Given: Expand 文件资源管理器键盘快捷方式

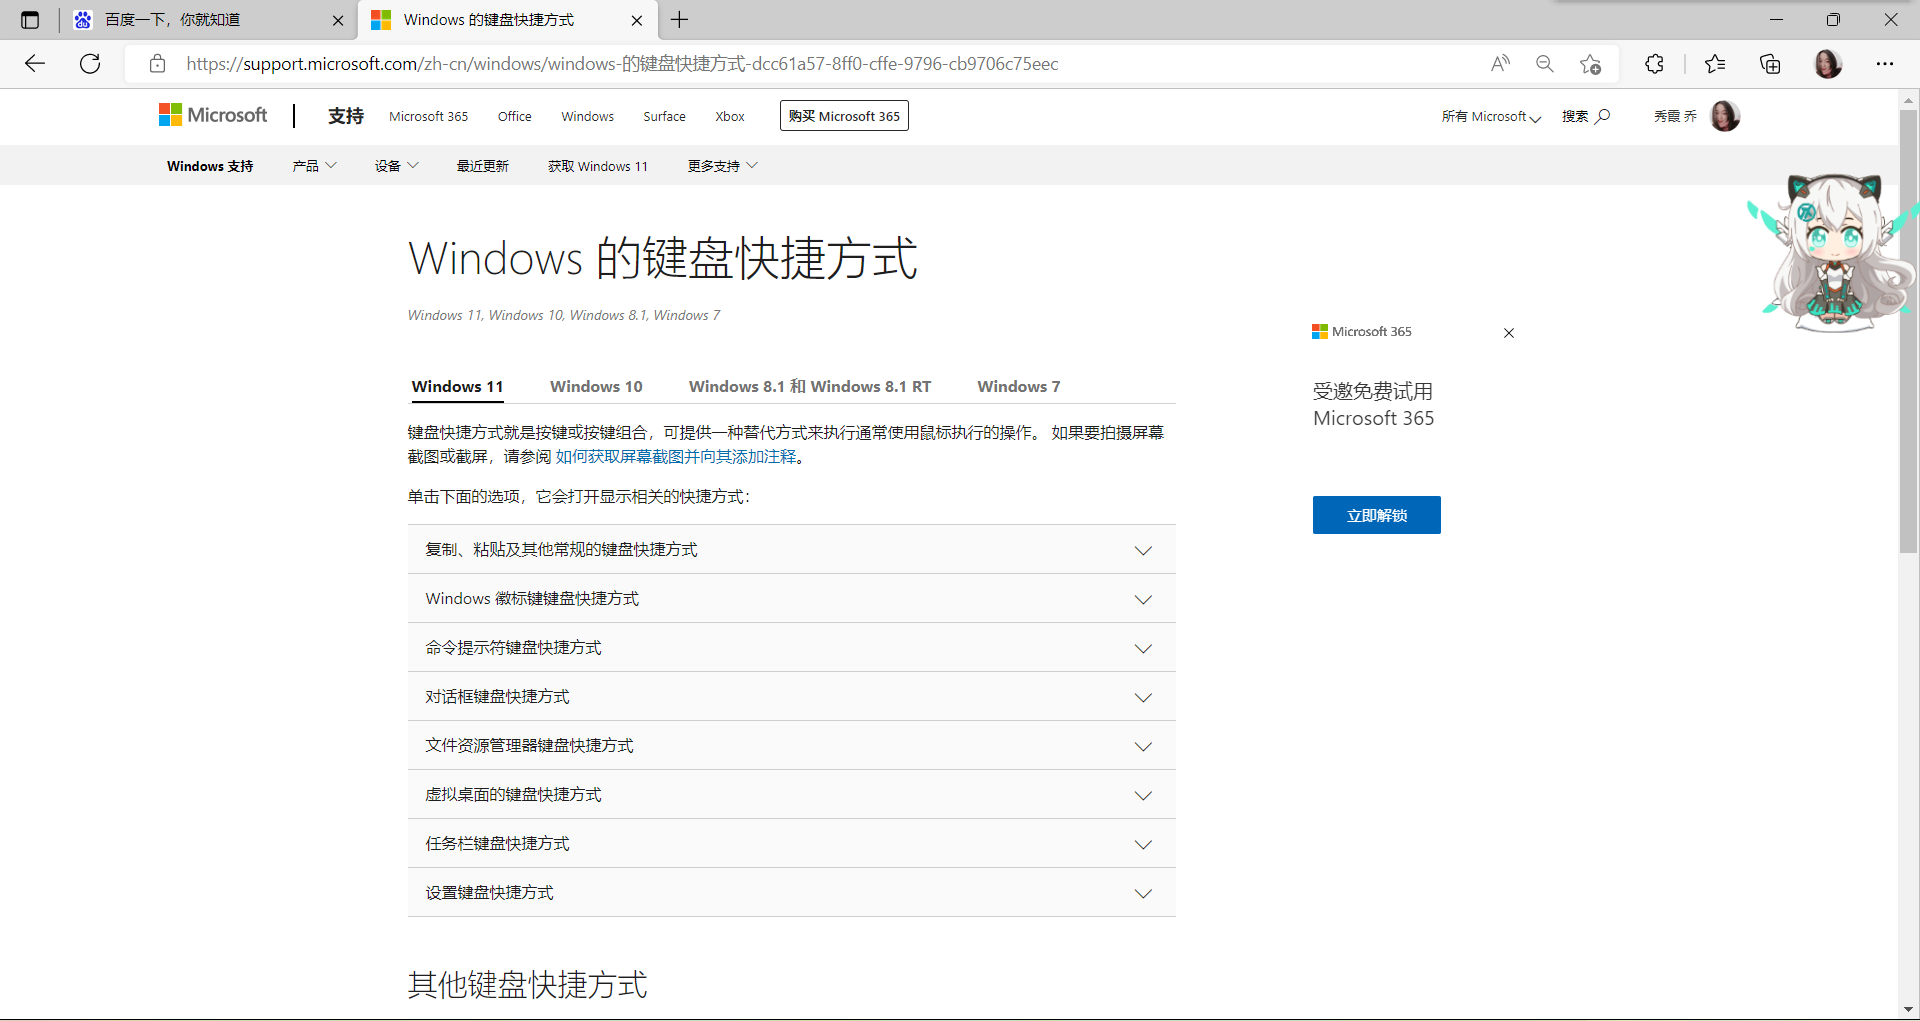Looking at the screenshot, I should [x=791, y=746].
